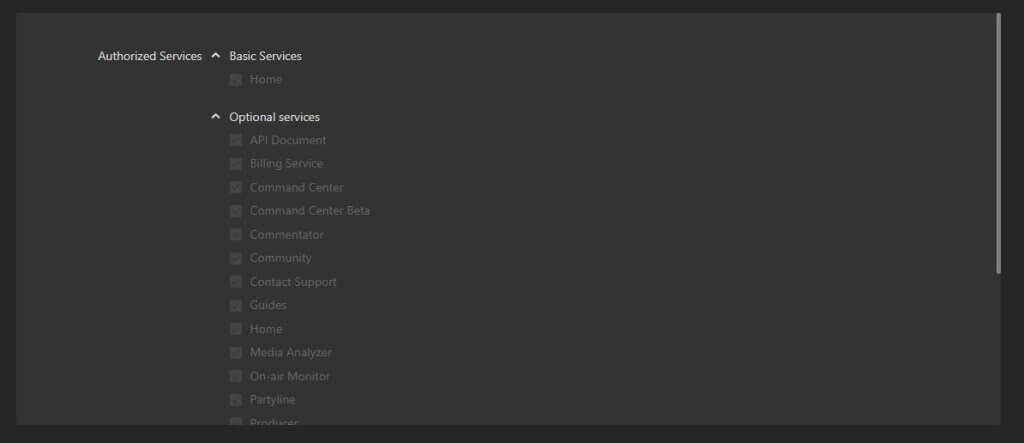Toggle the Billing Service checkbox

(x=236, y=164)
